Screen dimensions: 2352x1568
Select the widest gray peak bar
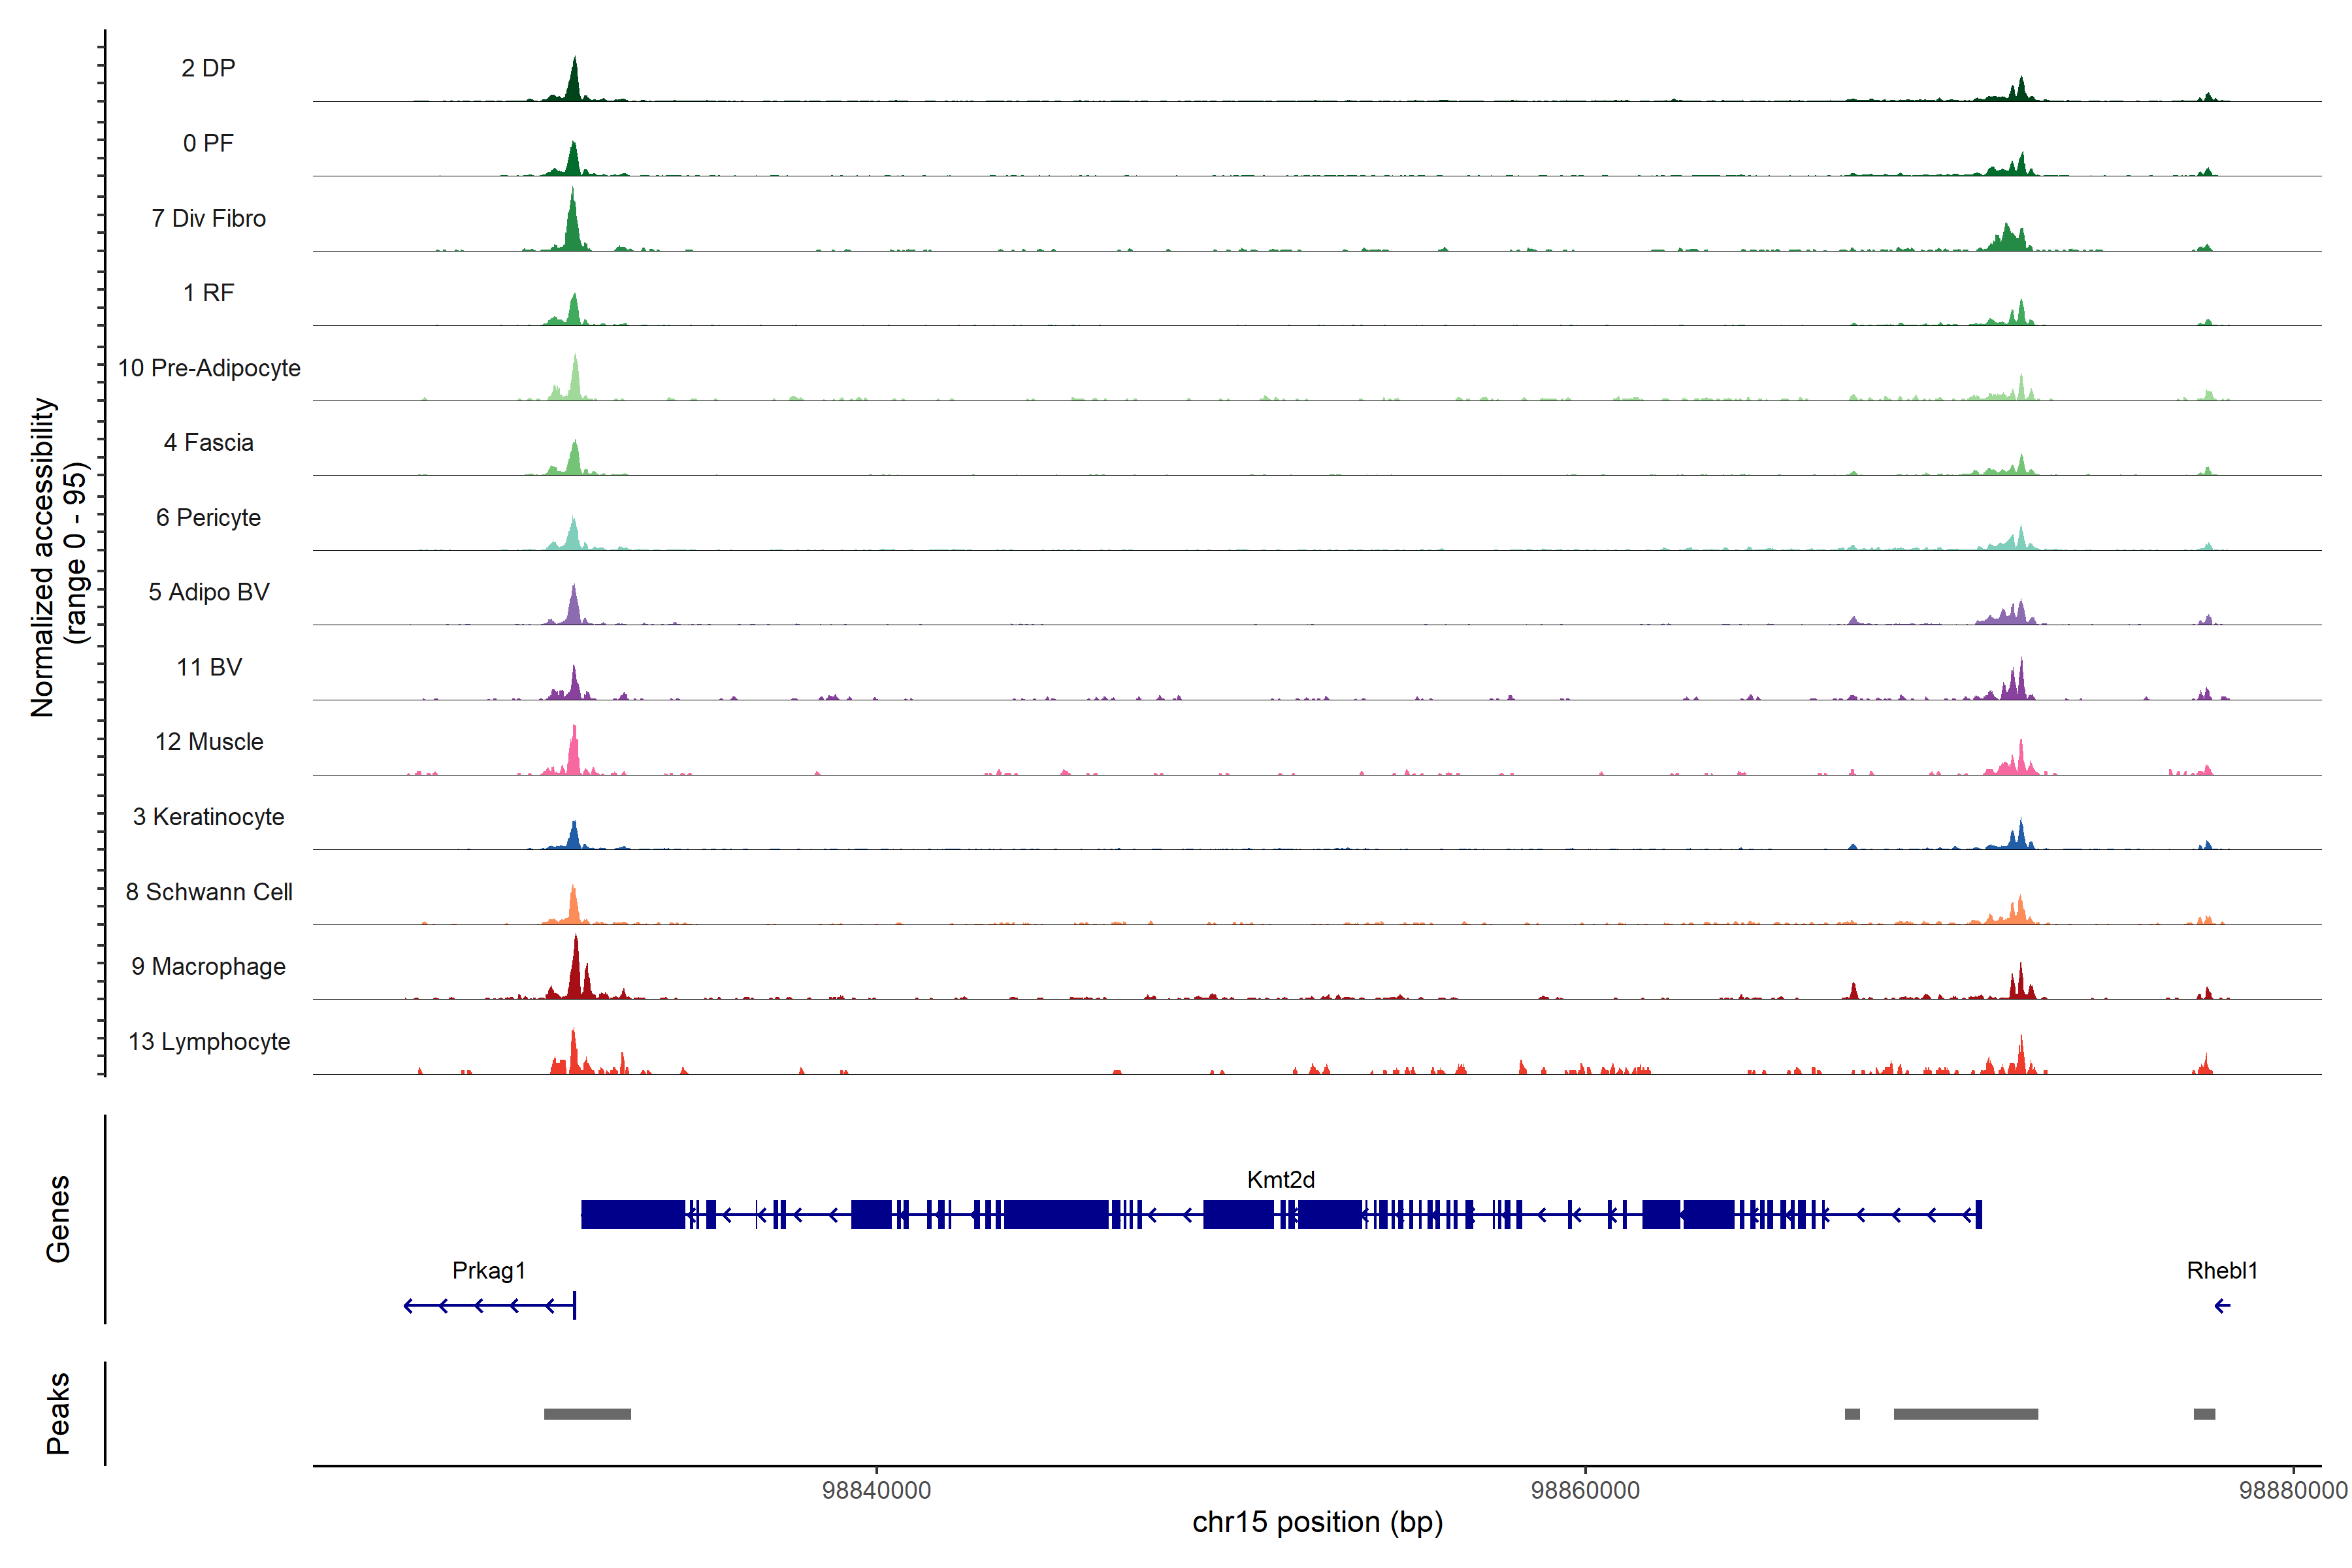click(1965, 1414)
